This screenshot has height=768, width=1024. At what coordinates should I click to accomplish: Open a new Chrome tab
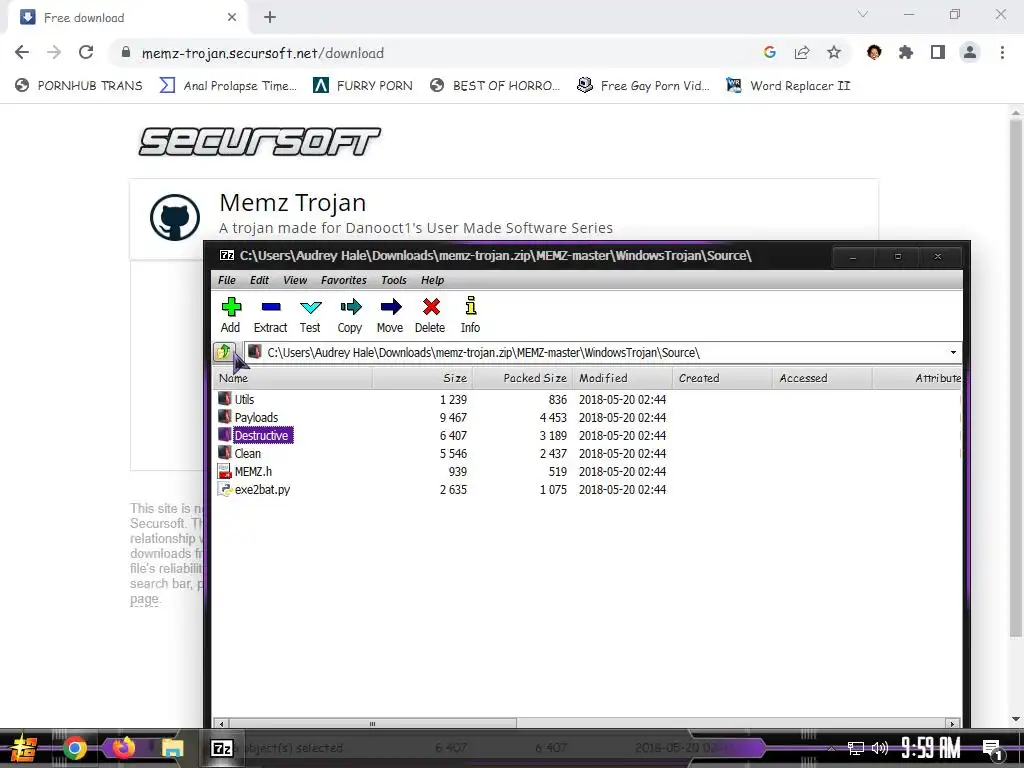pos(270,18)
